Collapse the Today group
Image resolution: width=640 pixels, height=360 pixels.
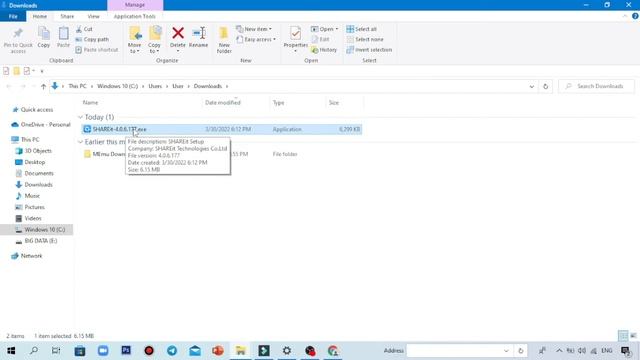[x=80, y=117]
